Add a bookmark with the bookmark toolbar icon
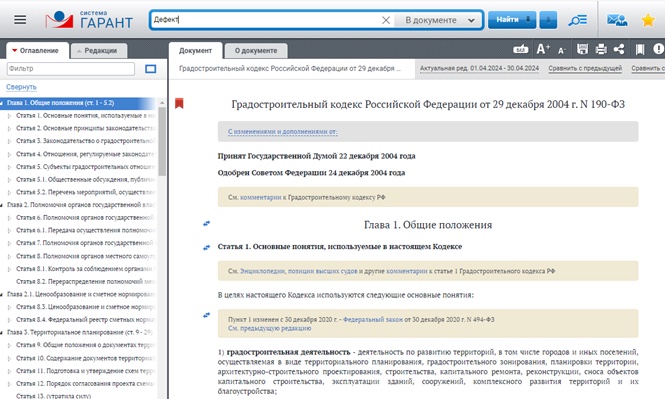Image resolution: width=665 pixels, height=399 pixels. point(640,50)
